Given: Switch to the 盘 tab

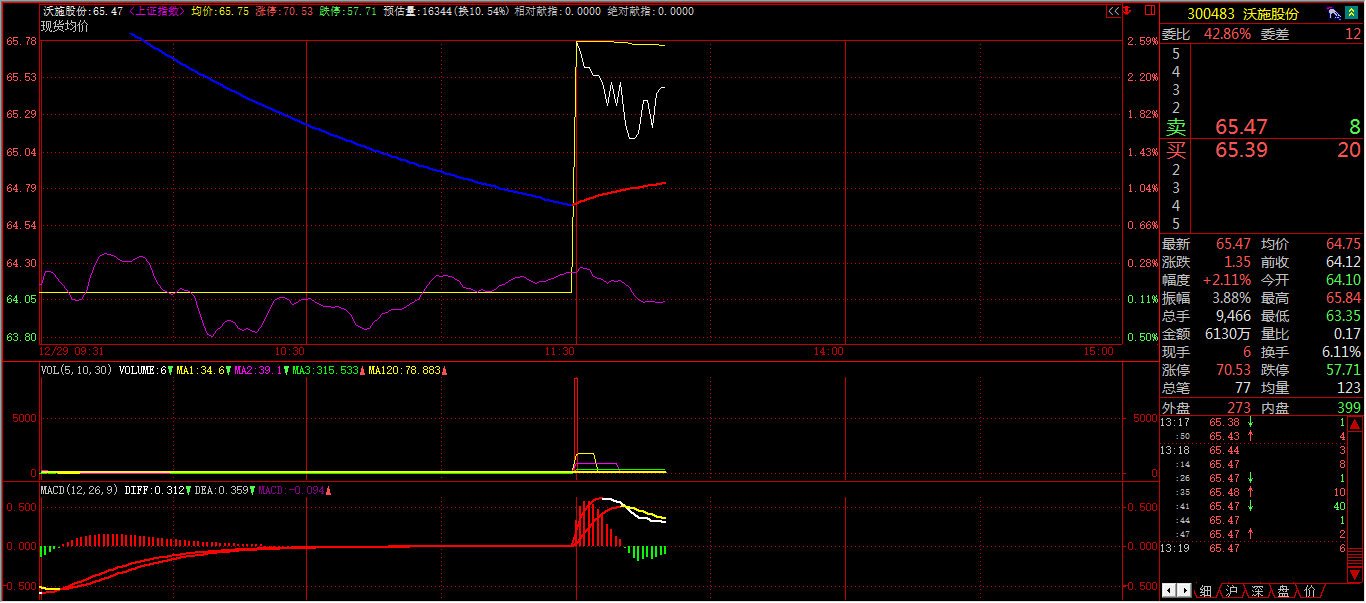Looking at the screenshot, I should pos(1284,592).
